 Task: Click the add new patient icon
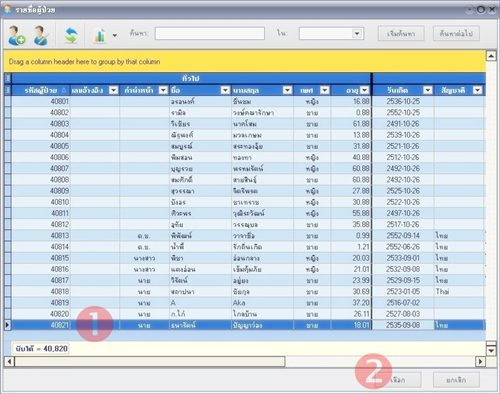coord(17,36)
